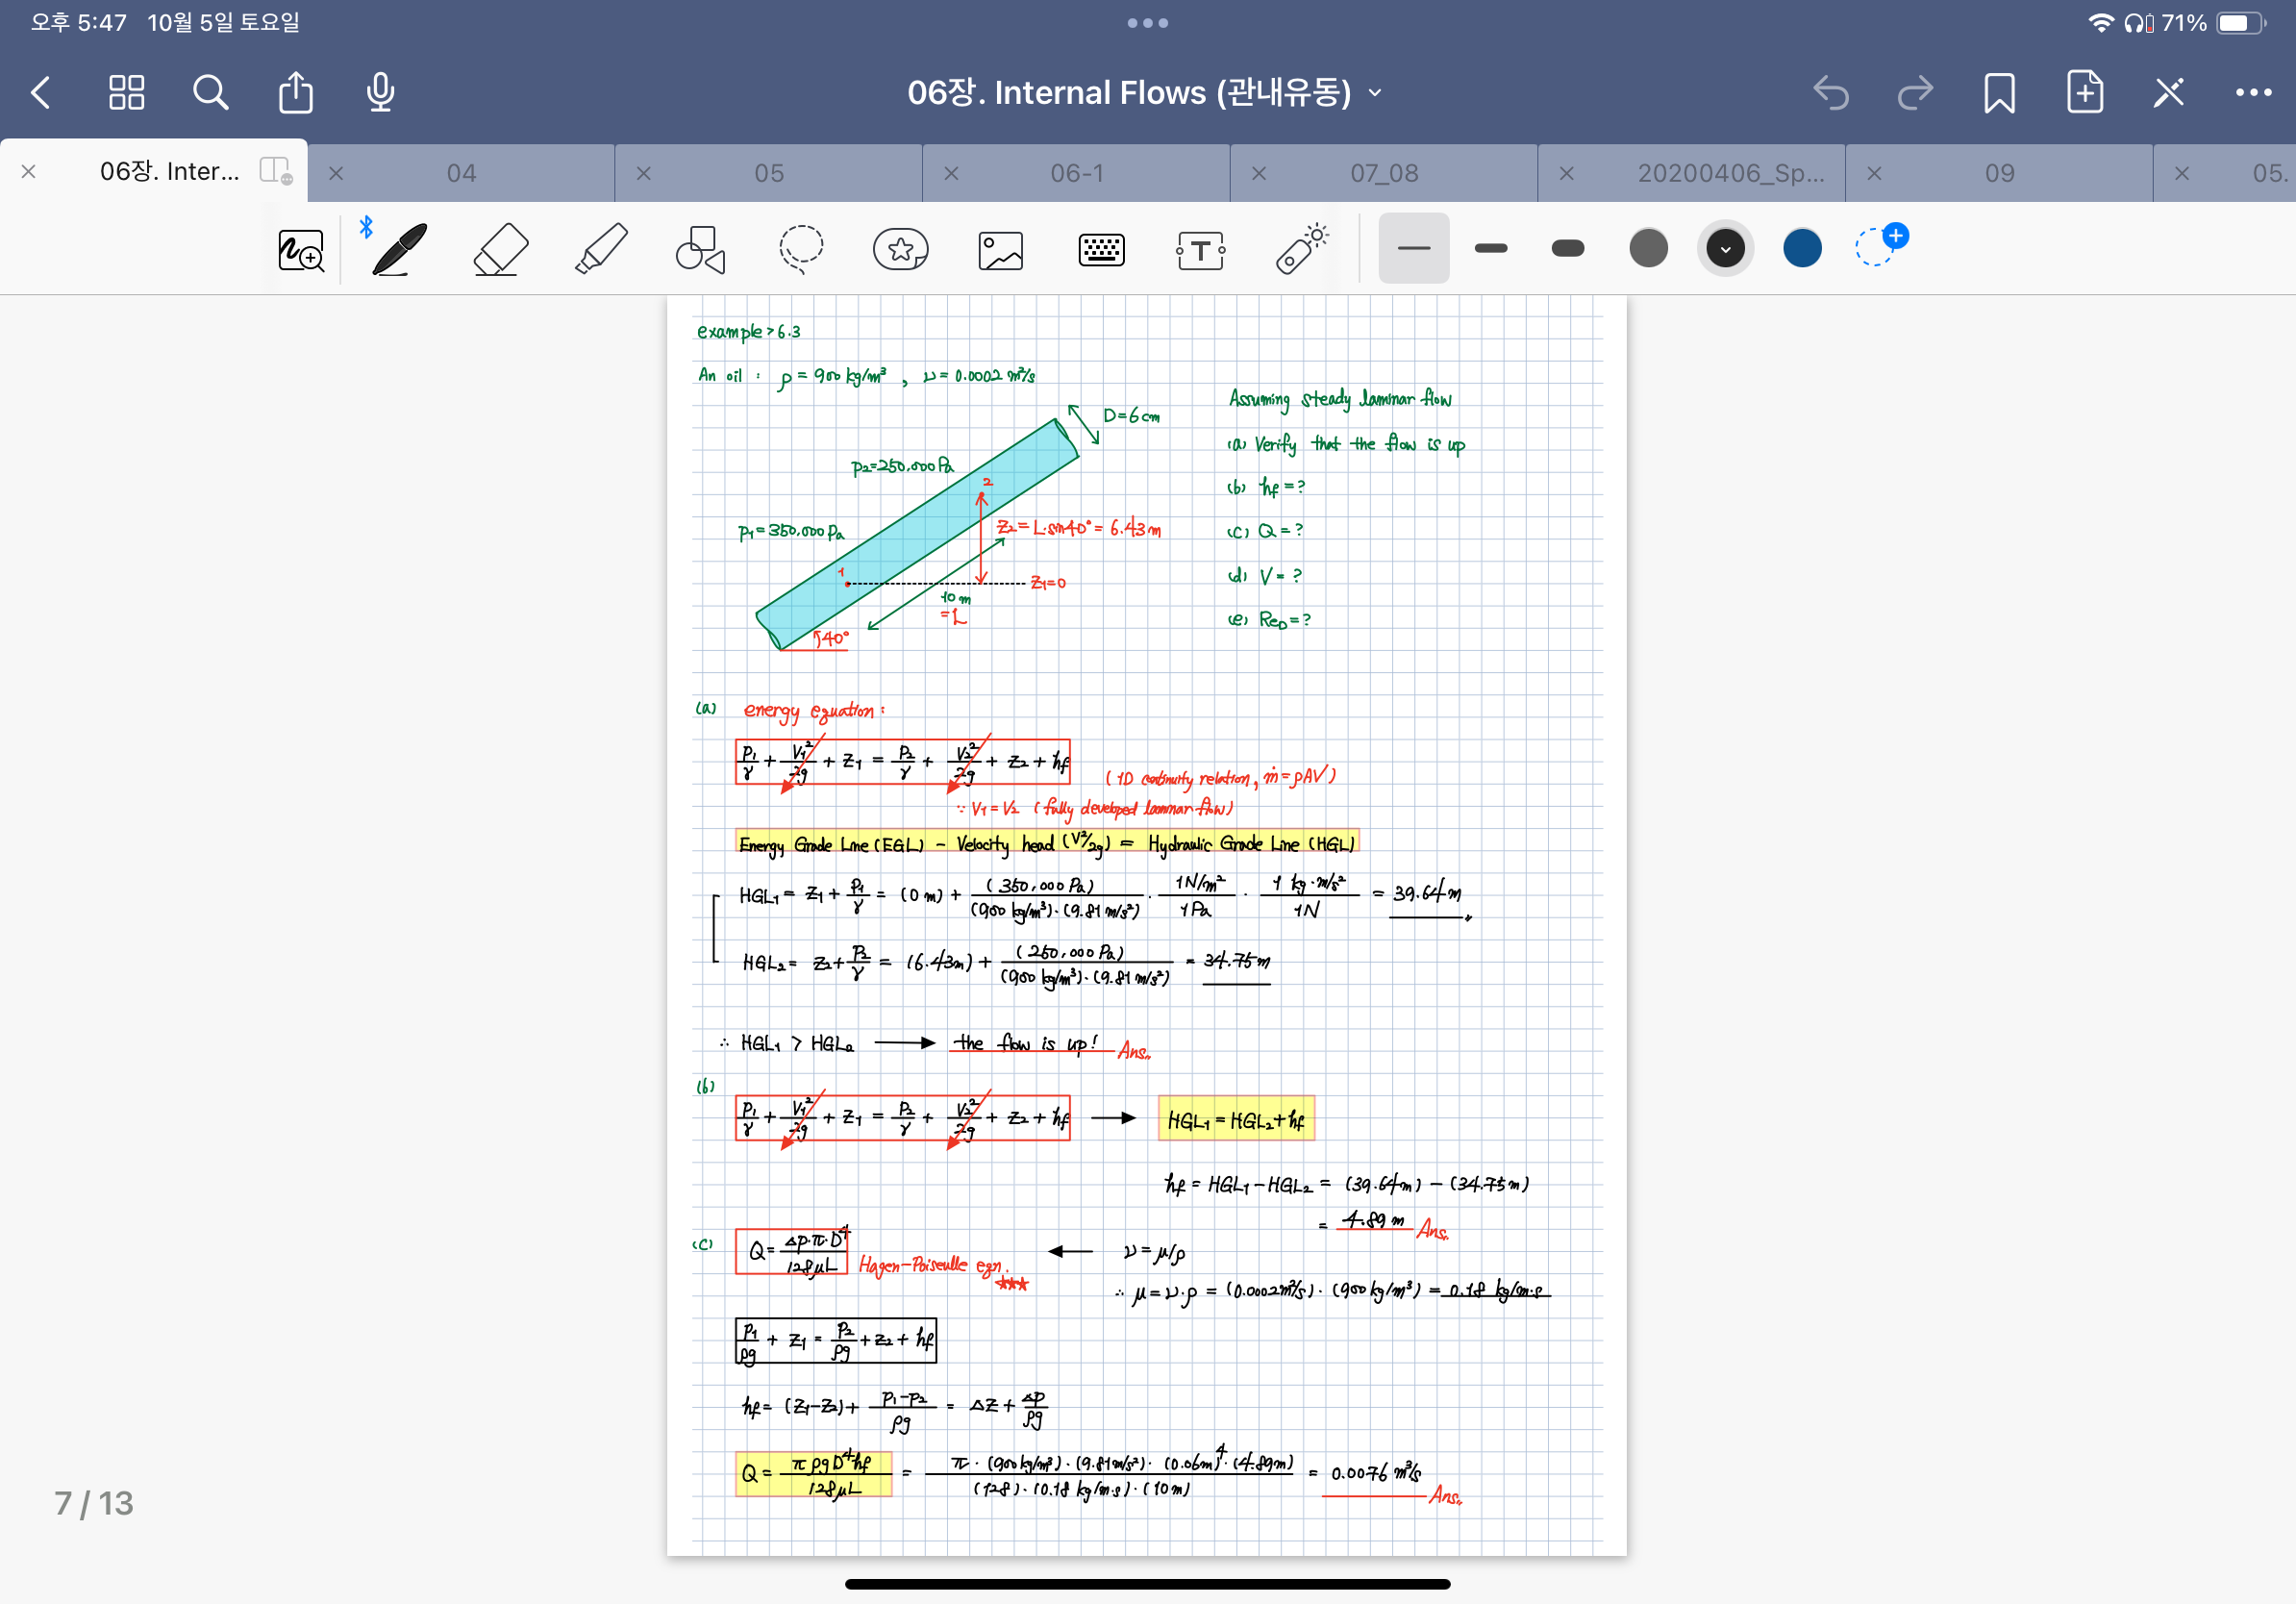Screen dimensions: 2296x1604
Task: Select the Pen tool
Action: click(x=399, y=249)
